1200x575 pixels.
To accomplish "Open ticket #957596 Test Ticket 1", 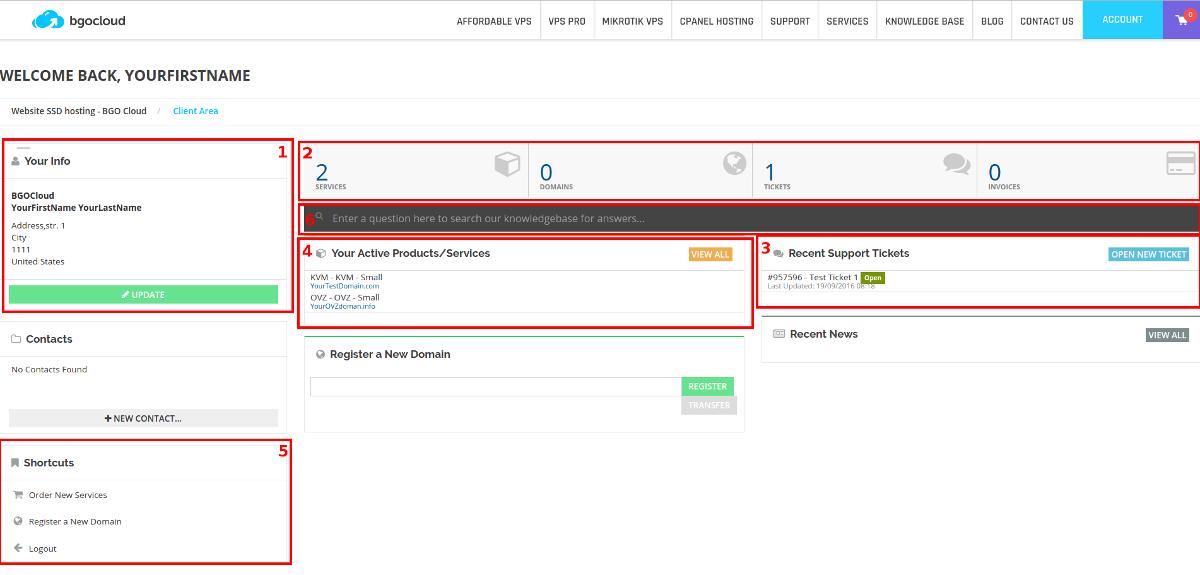I will click(x=813, y=277).
